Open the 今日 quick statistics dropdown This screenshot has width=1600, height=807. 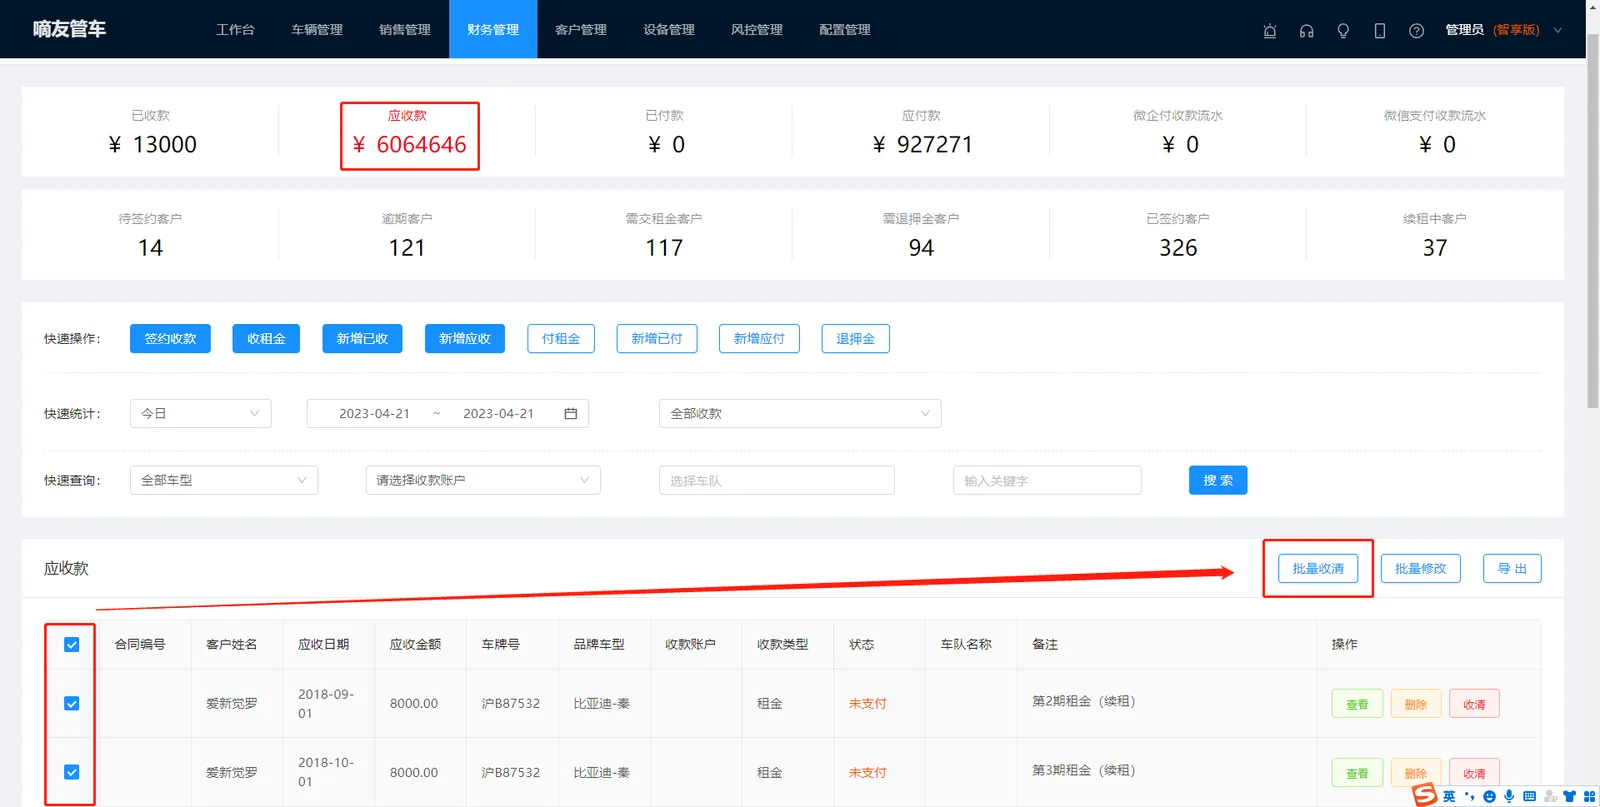point(201,413)
